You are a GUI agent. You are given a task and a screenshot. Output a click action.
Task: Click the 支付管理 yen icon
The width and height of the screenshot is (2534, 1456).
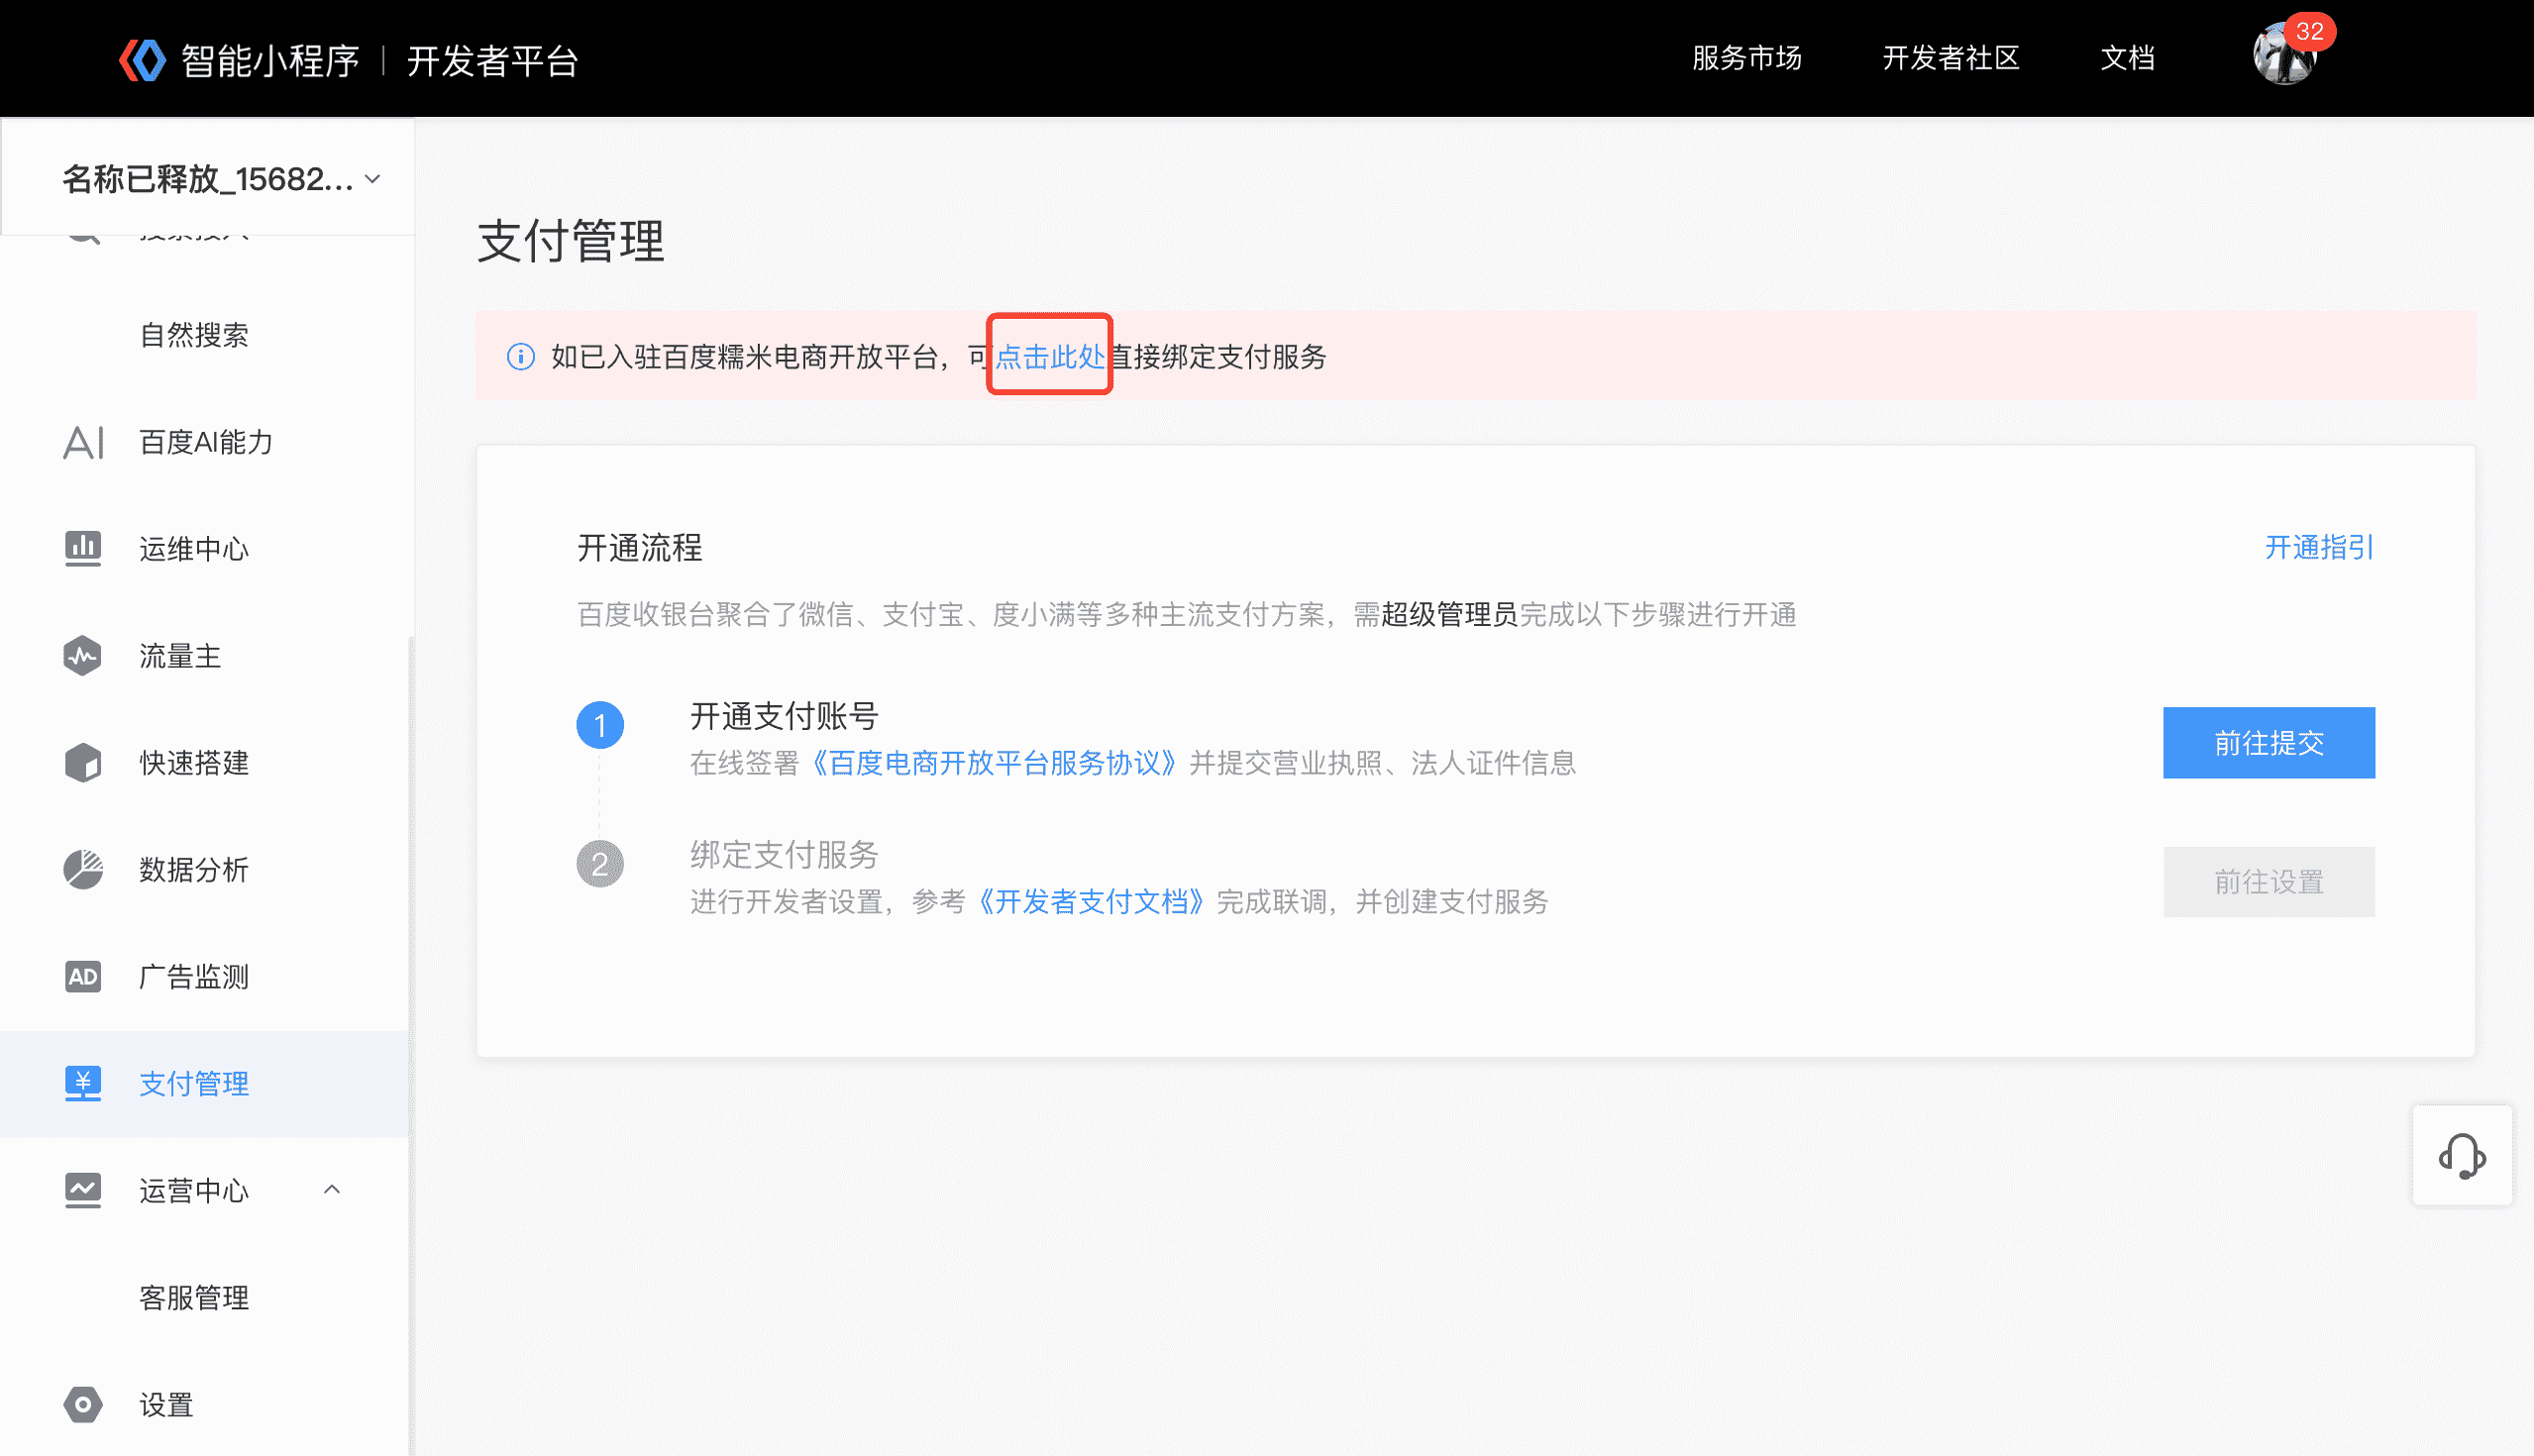(x=83, y=1084)
